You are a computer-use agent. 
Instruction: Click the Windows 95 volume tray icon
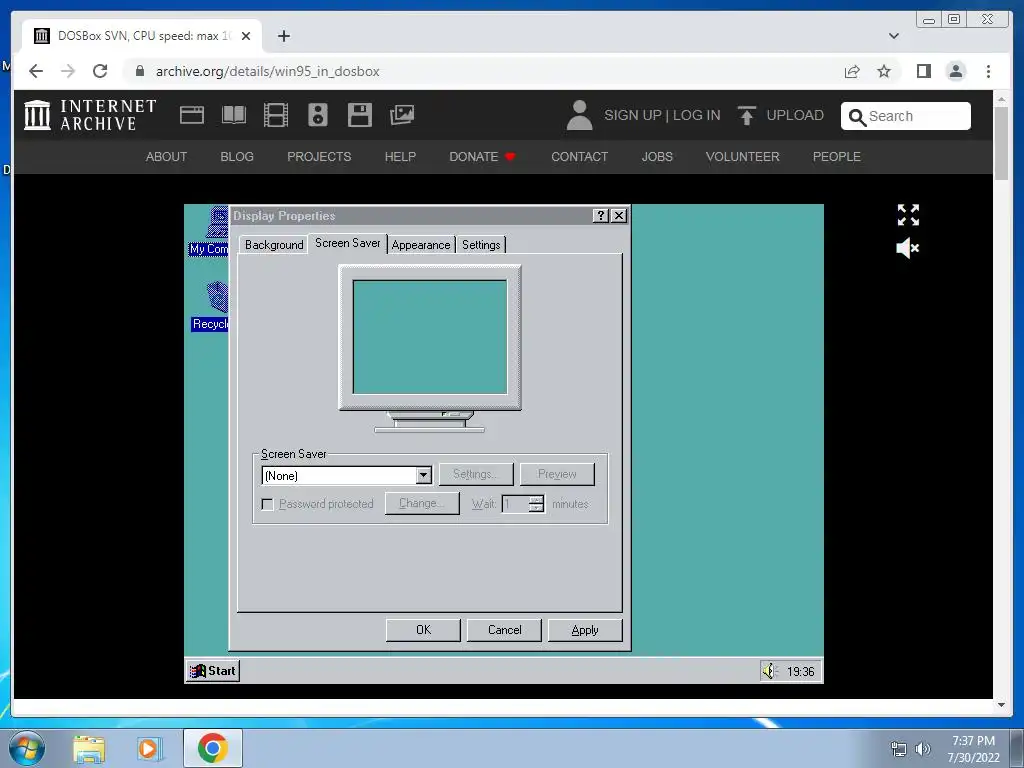pyautogui.click(x=770, y=671)
